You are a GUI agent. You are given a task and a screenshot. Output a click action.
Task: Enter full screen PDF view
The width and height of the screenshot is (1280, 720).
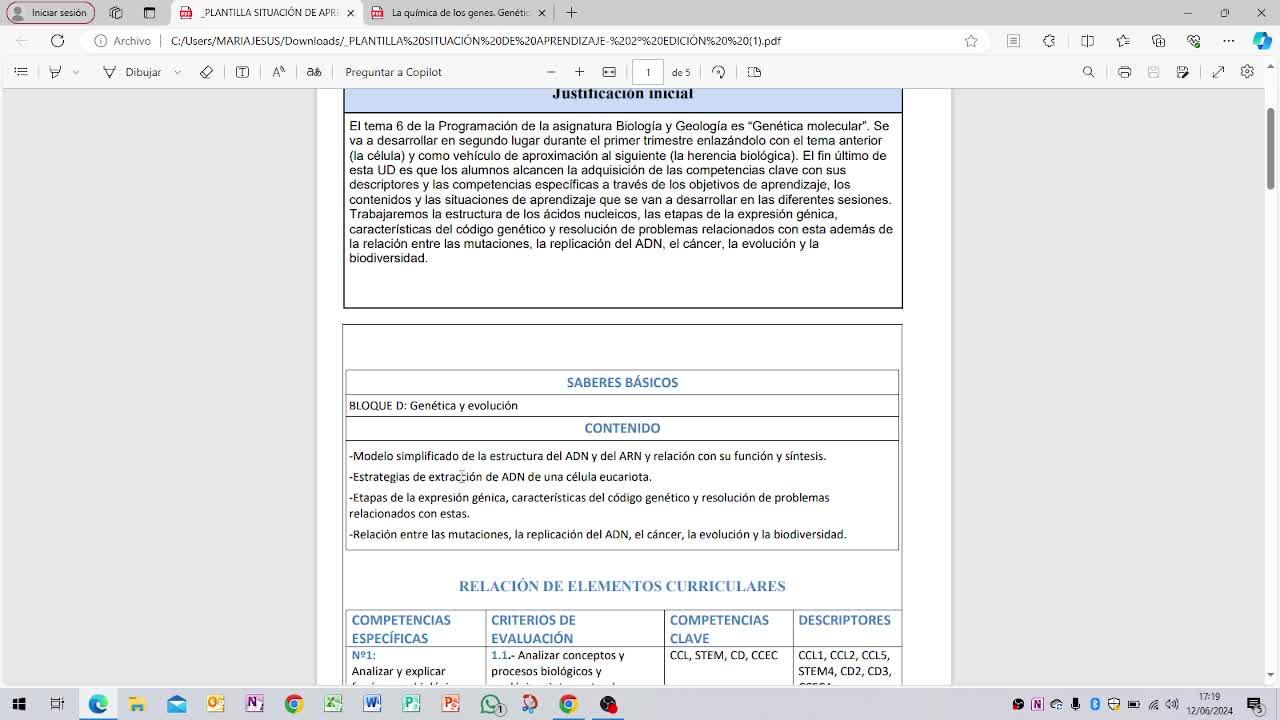(1218, 72)
